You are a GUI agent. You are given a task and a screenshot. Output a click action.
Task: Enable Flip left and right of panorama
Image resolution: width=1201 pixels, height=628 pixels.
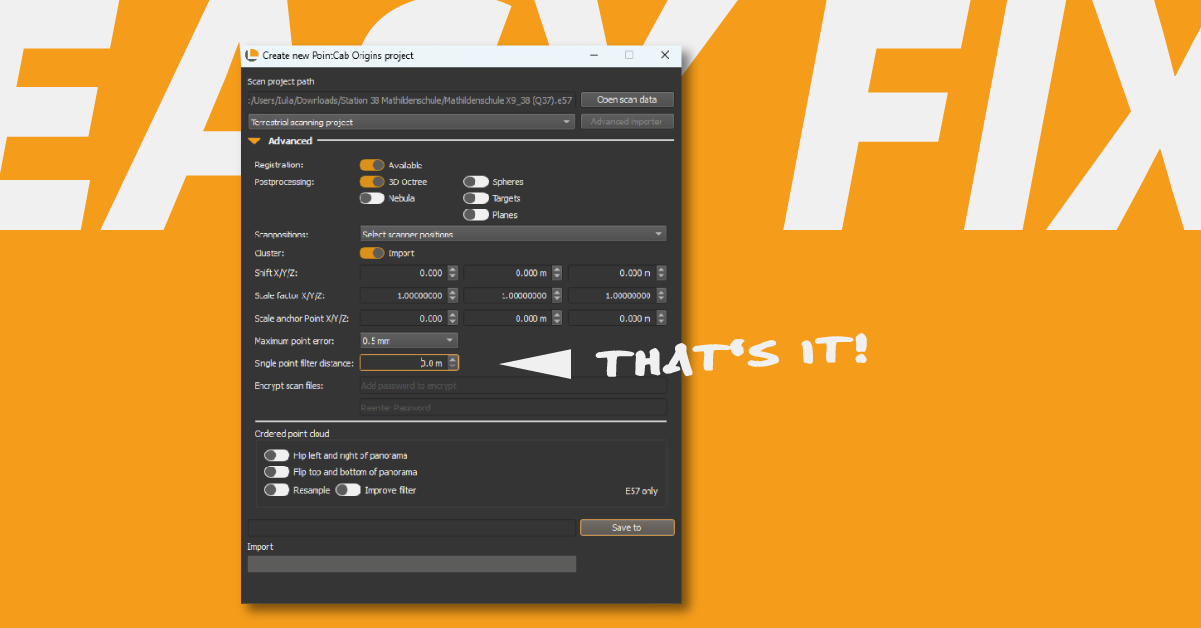click(276, 455)
